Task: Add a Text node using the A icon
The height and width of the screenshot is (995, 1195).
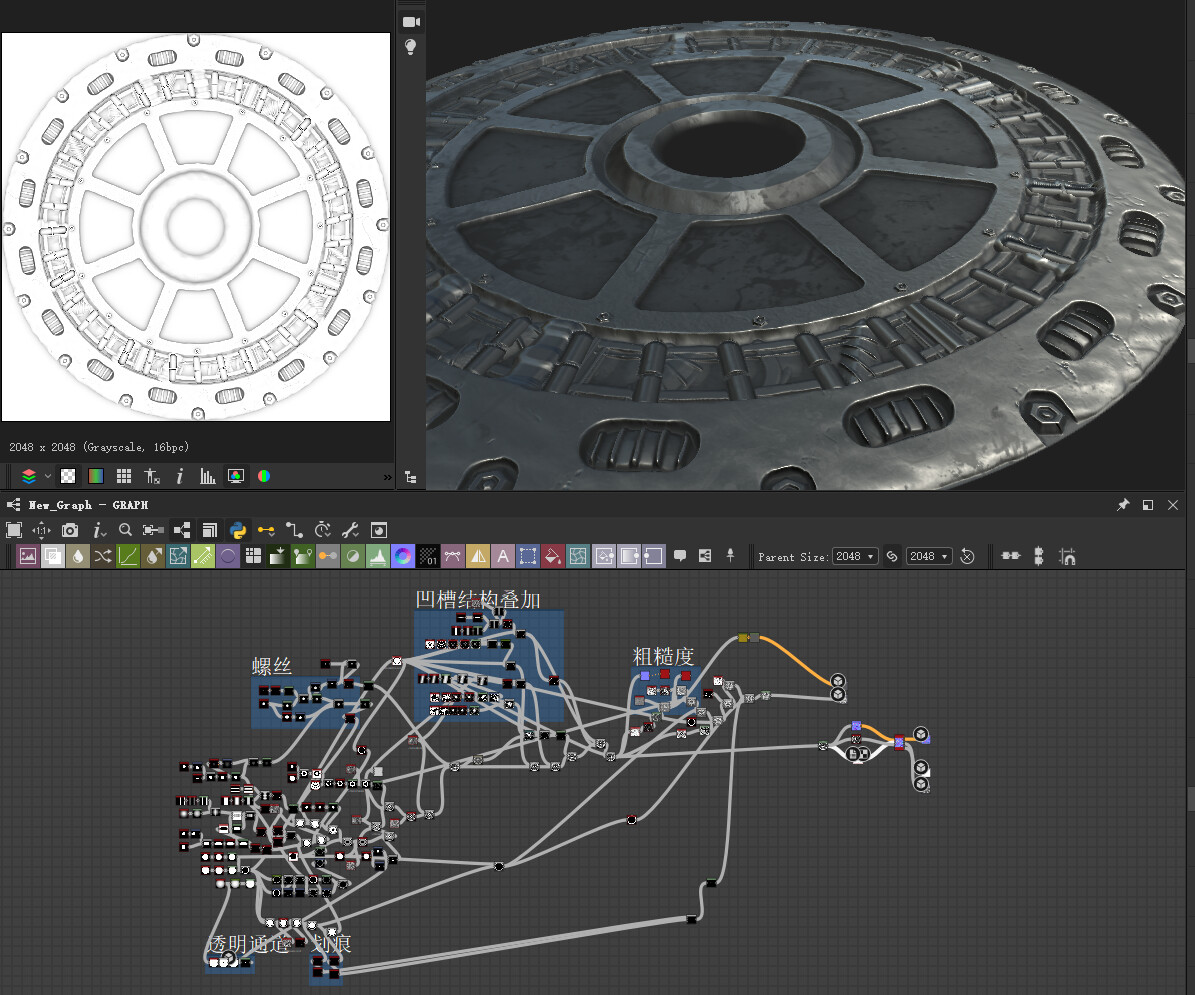Action: point(502,555)
